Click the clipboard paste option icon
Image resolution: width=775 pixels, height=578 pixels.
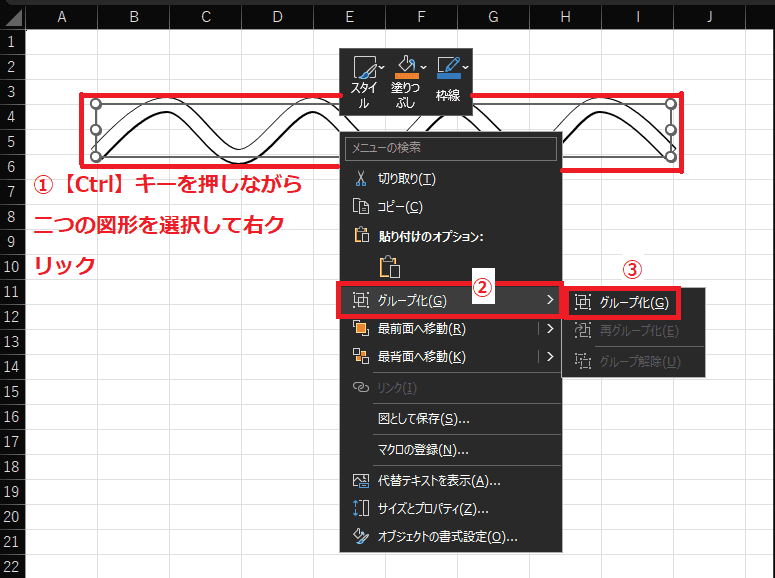[388, 266]
